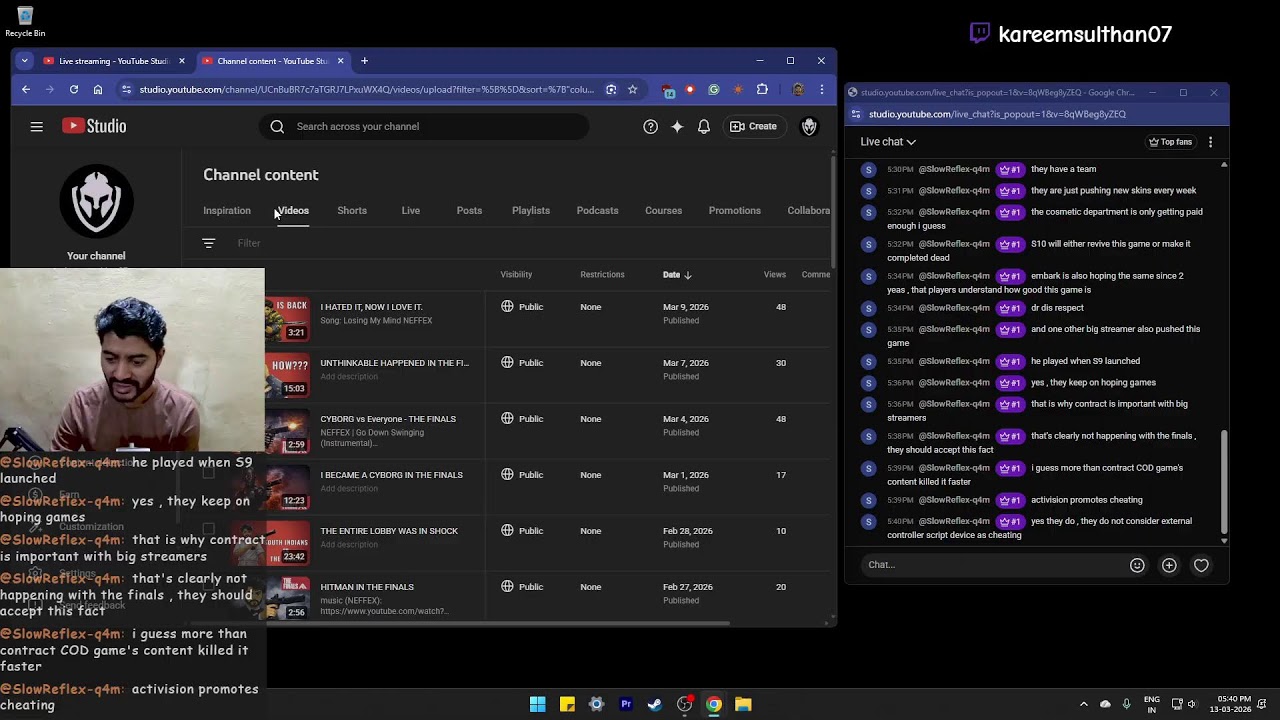
Task: Click the Chrome home button
Action: [x=98, y=89]
